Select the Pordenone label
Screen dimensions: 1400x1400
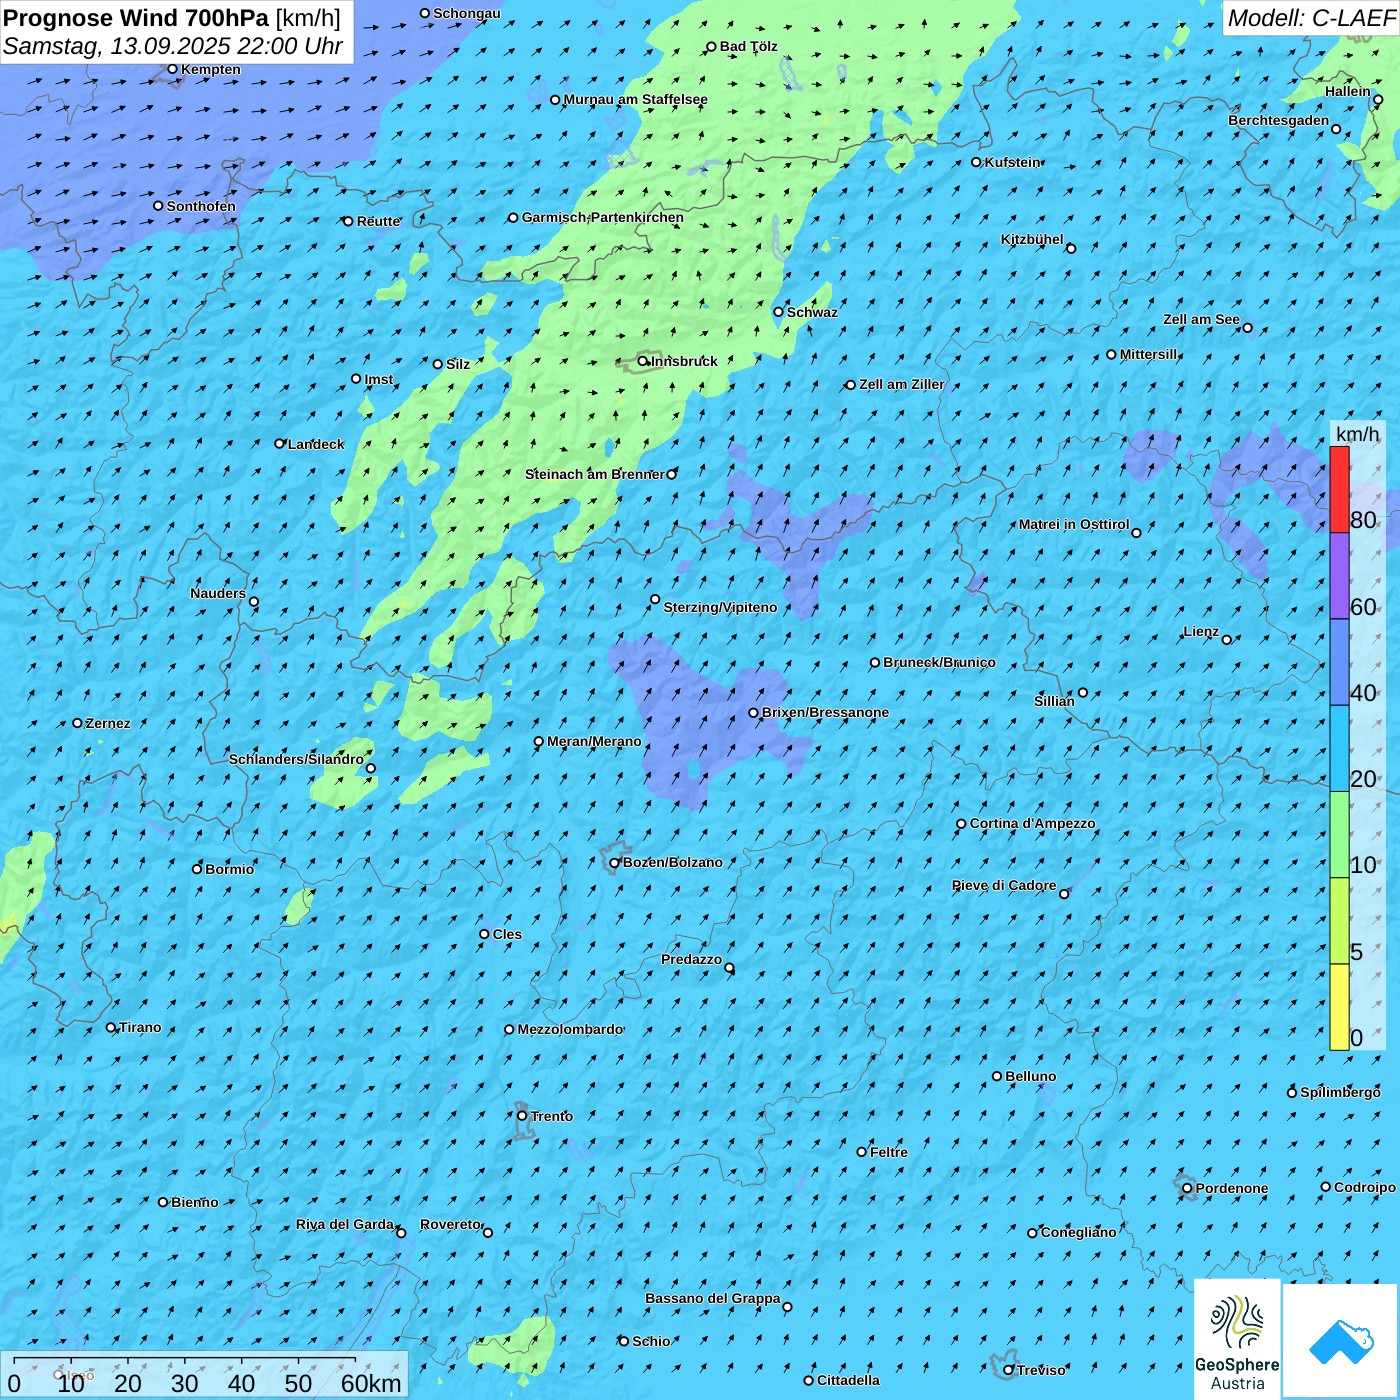[x=1231, y=1188]
